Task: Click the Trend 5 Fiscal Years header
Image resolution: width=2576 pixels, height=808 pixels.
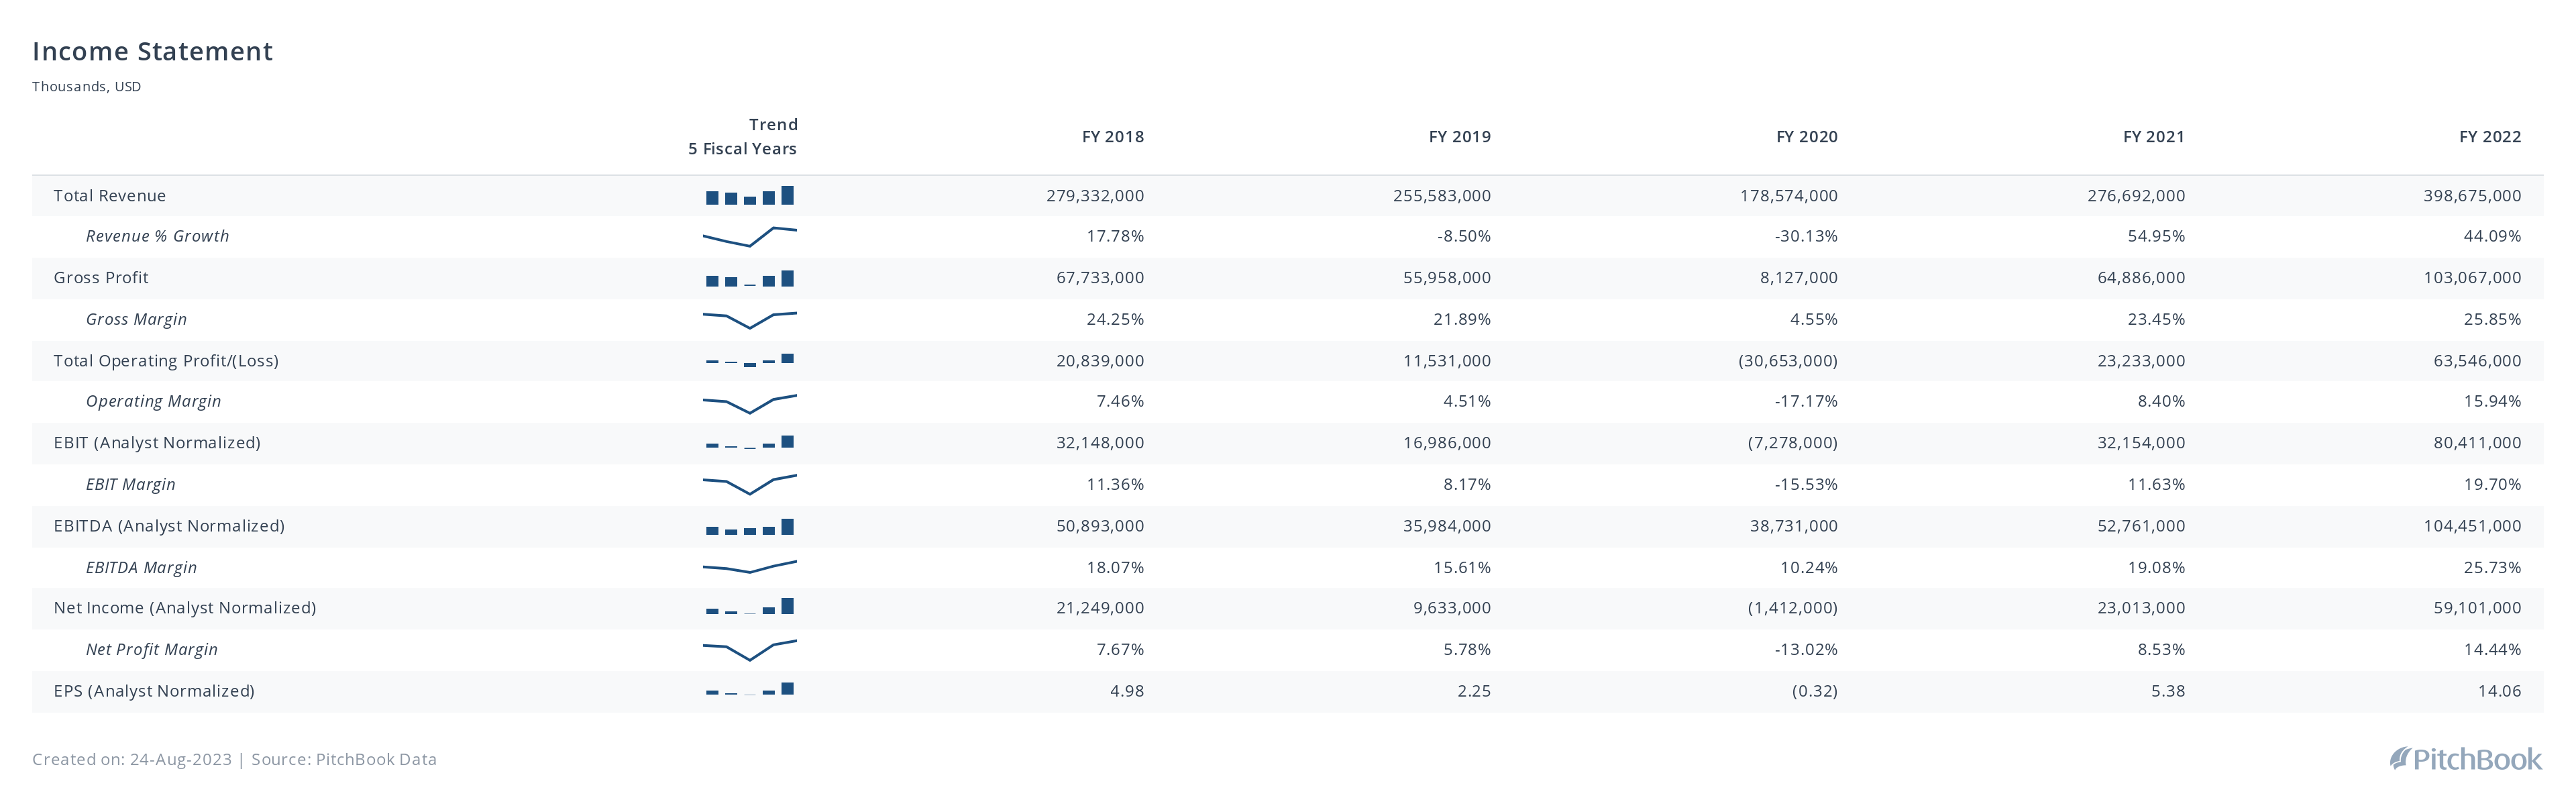Action: 742,137
